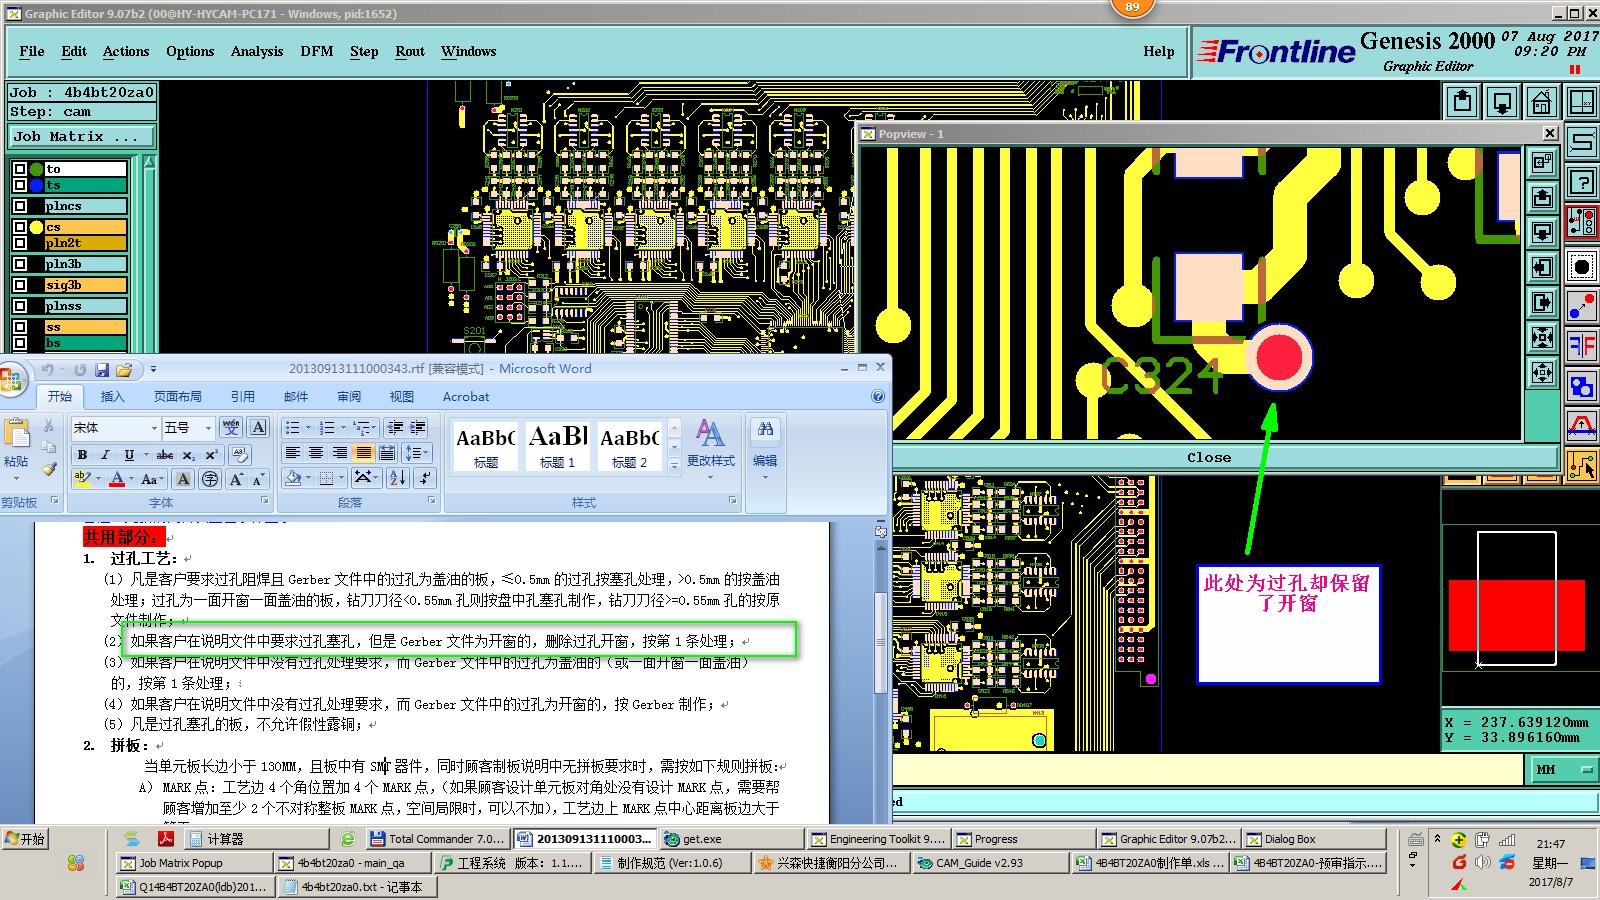The width and height of the screenshot is (1600, 900).
Task: Open the font size dropdown 五号
Action: coord(208,428)
